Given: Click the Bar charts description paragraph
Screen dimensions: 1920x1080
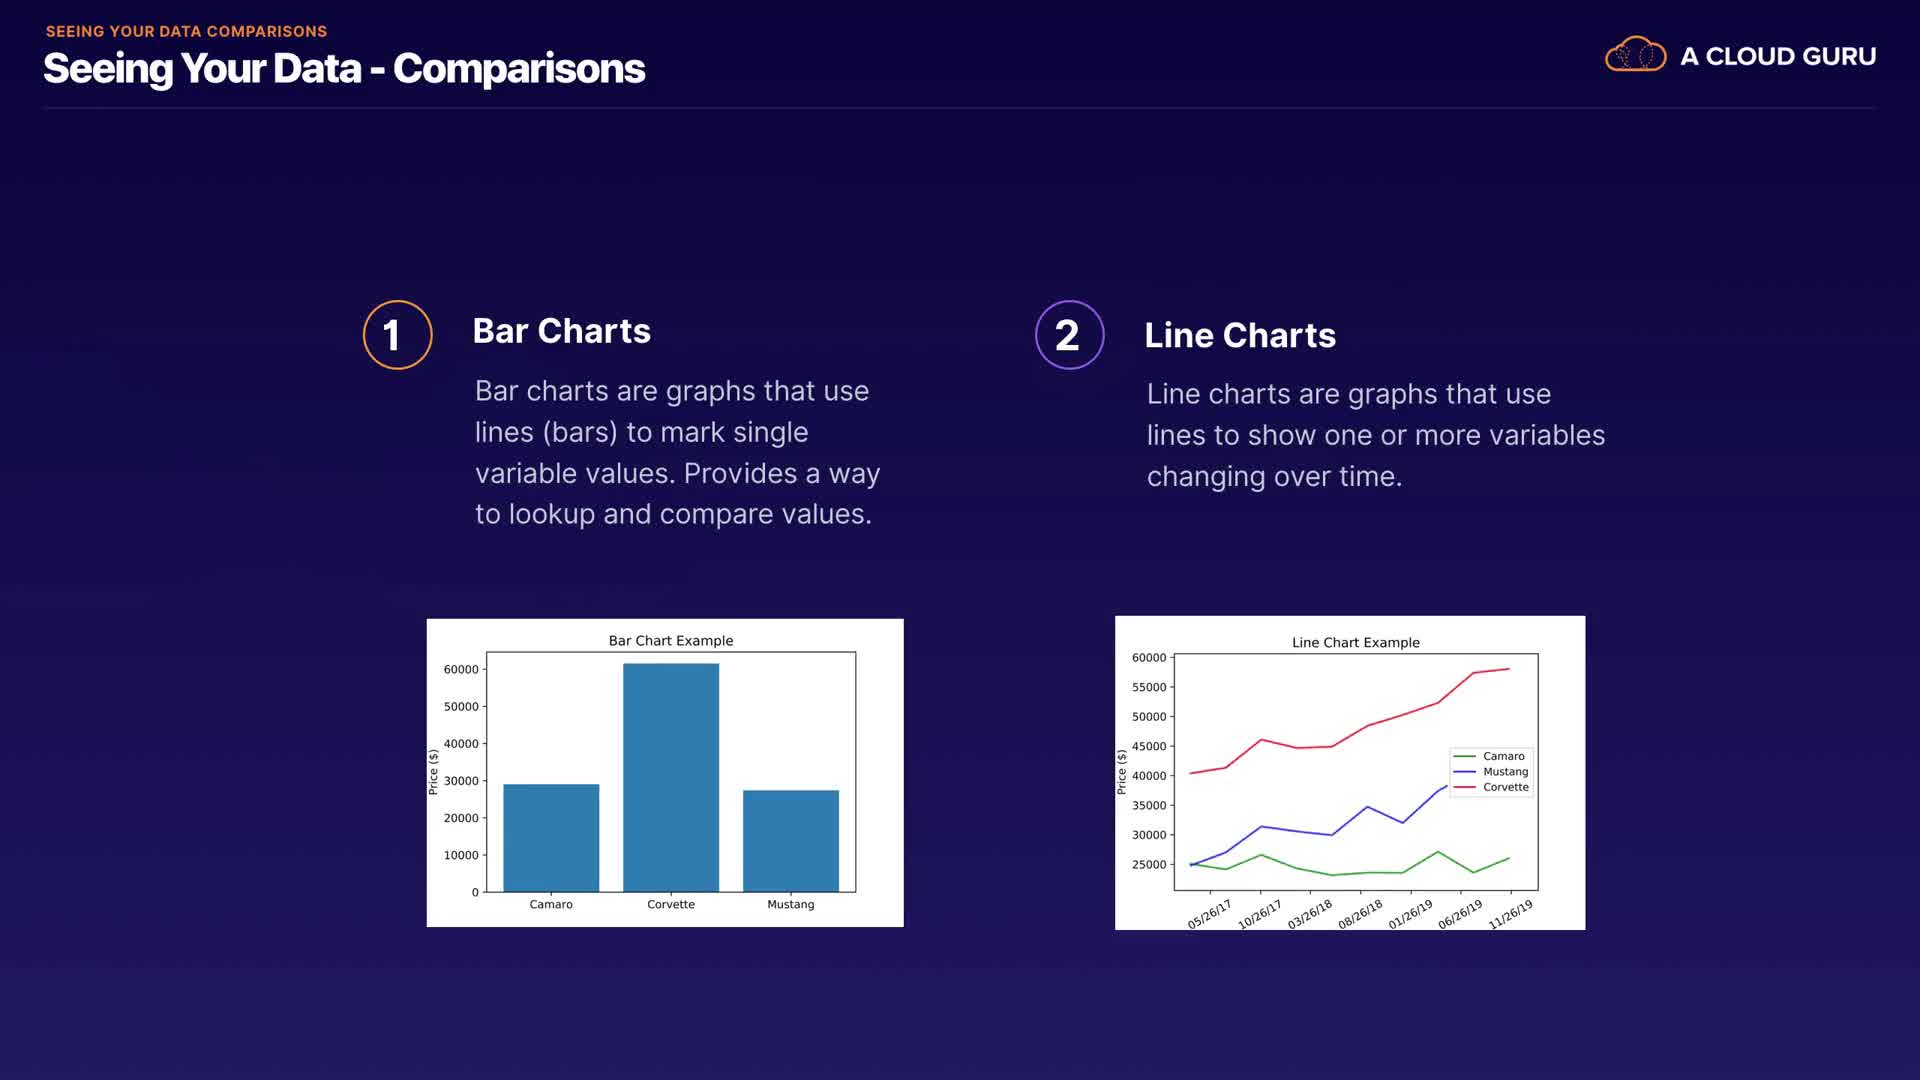Looking at the screenshot, I should click(676, 452).
